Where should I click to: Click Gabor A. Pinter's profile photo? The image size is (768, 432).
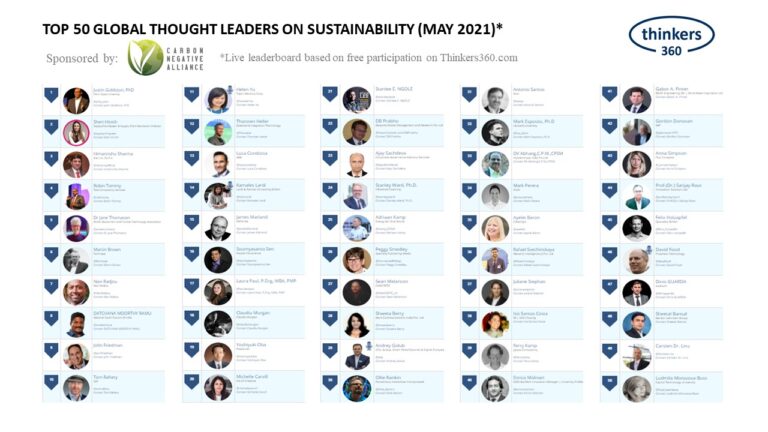click(x=636, y=100)
